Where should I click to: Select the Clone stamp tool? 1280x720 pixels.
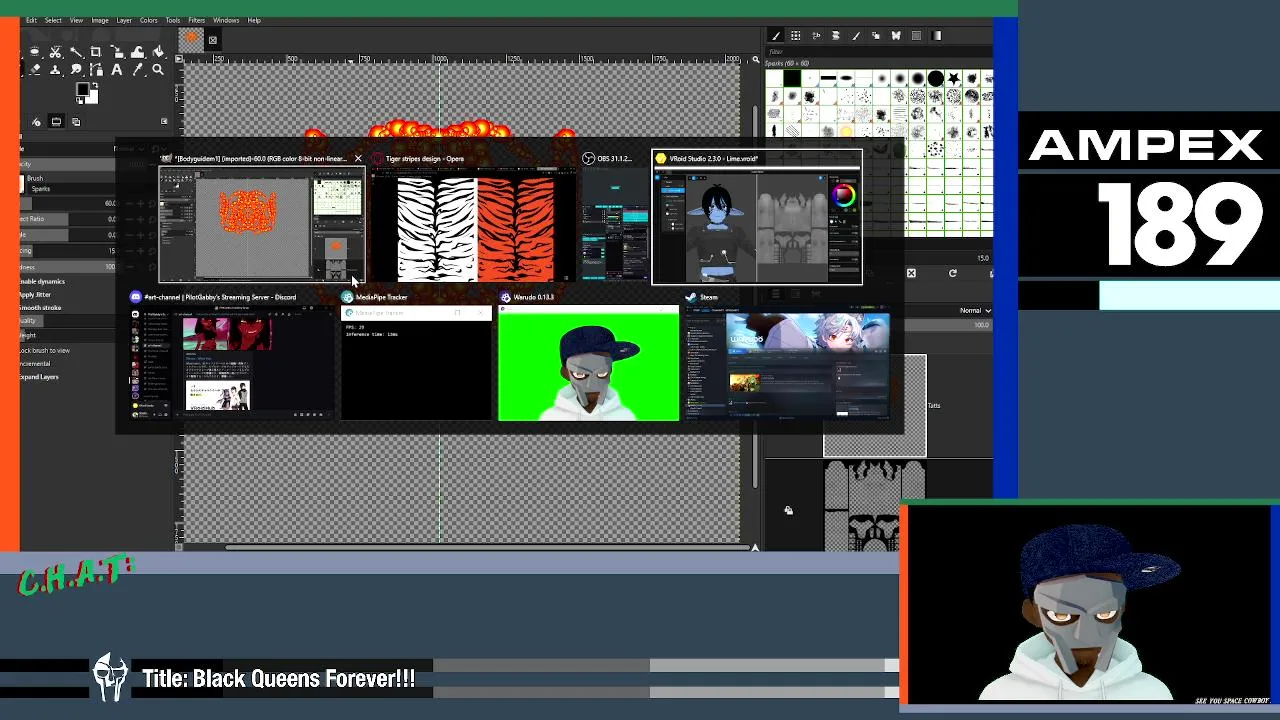55,70
